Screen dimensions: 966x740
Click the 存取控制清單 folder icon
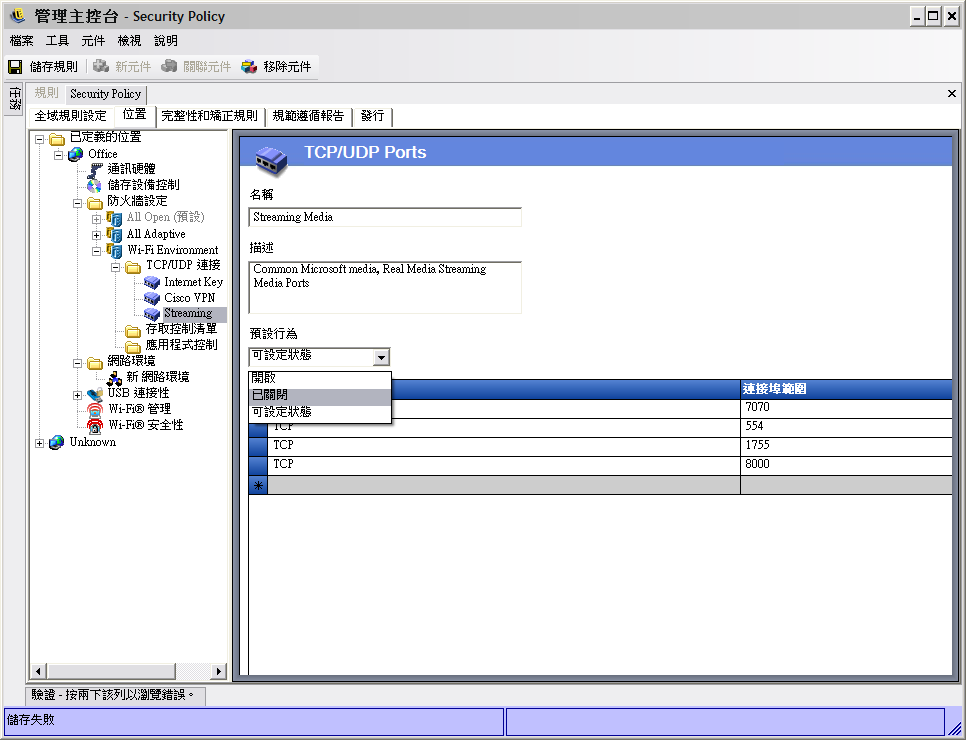[x=133, y=331]
